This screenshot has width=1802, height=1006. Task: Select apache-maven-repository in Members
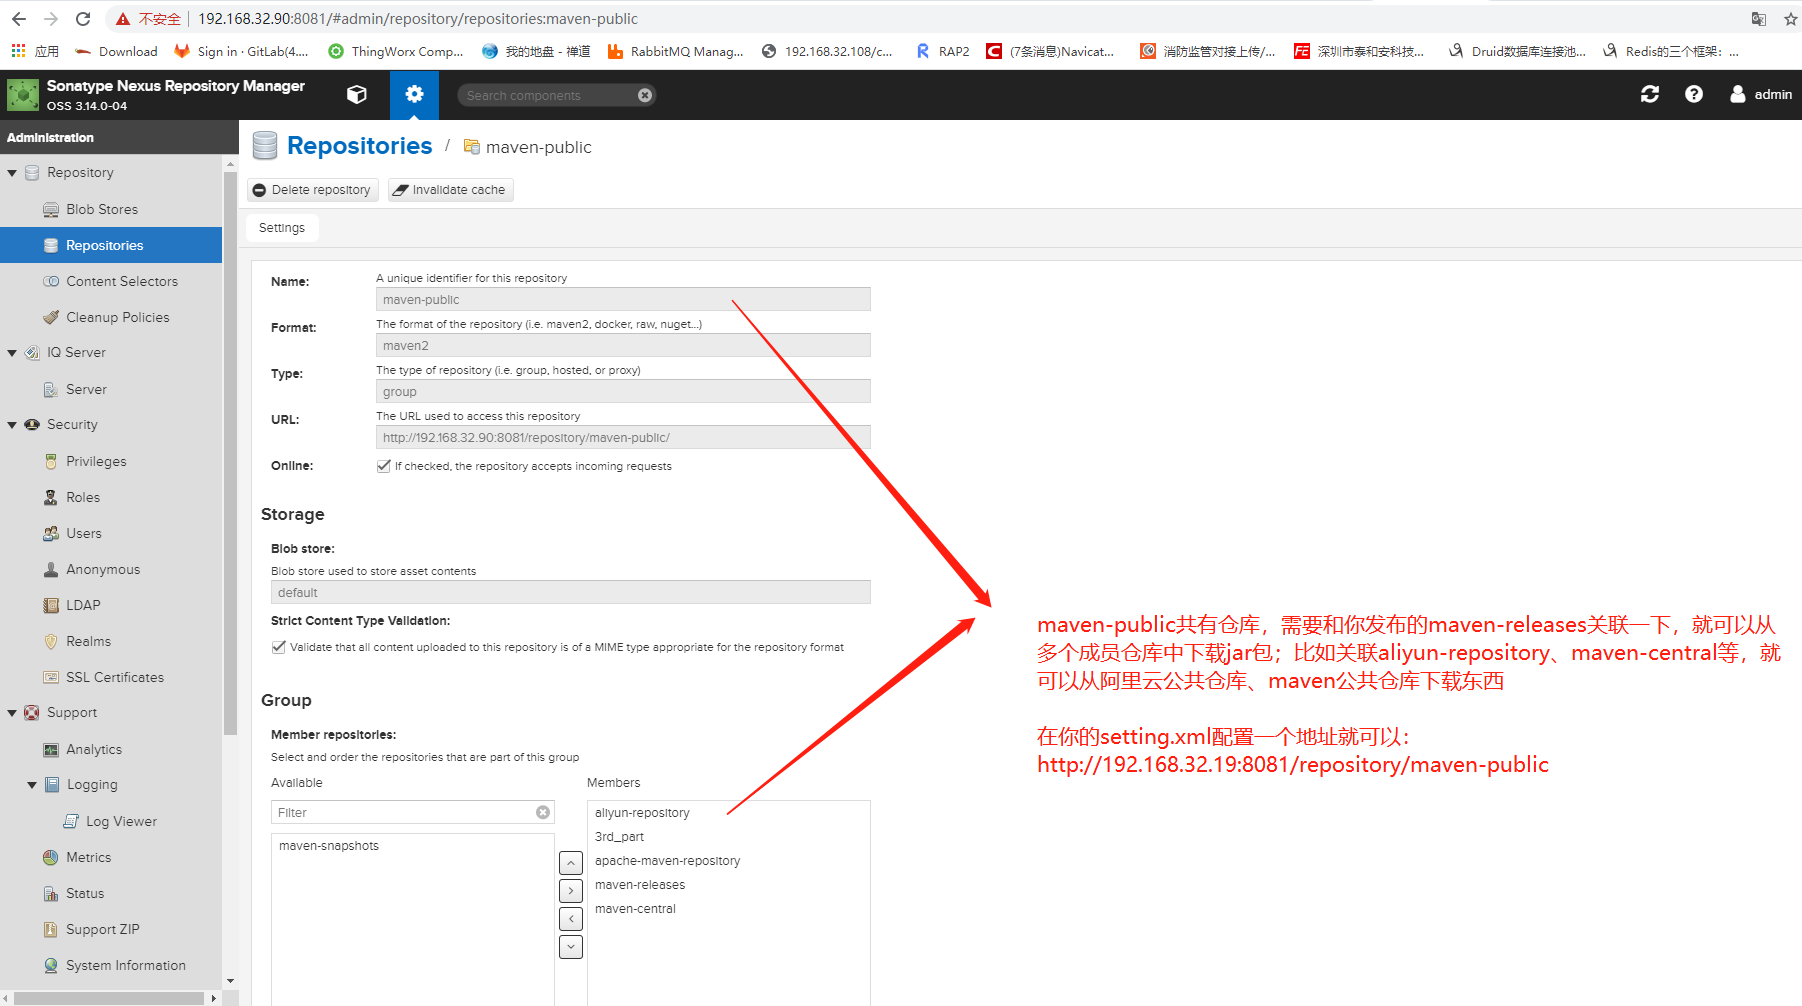[667, 861]
